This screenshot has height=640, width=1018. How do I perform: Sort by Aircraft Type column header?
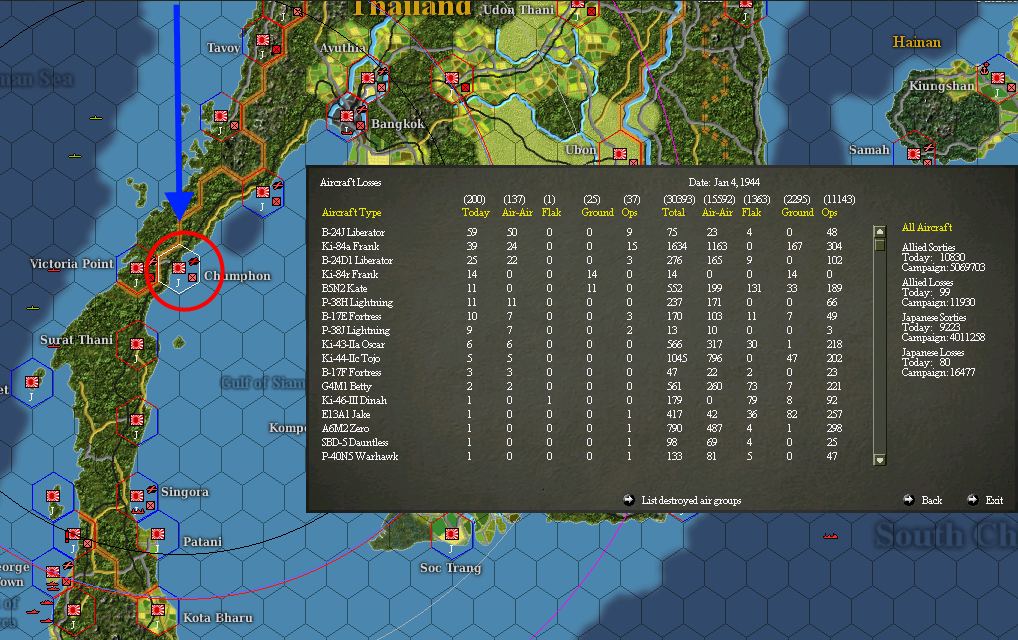(x=351, y=212)
